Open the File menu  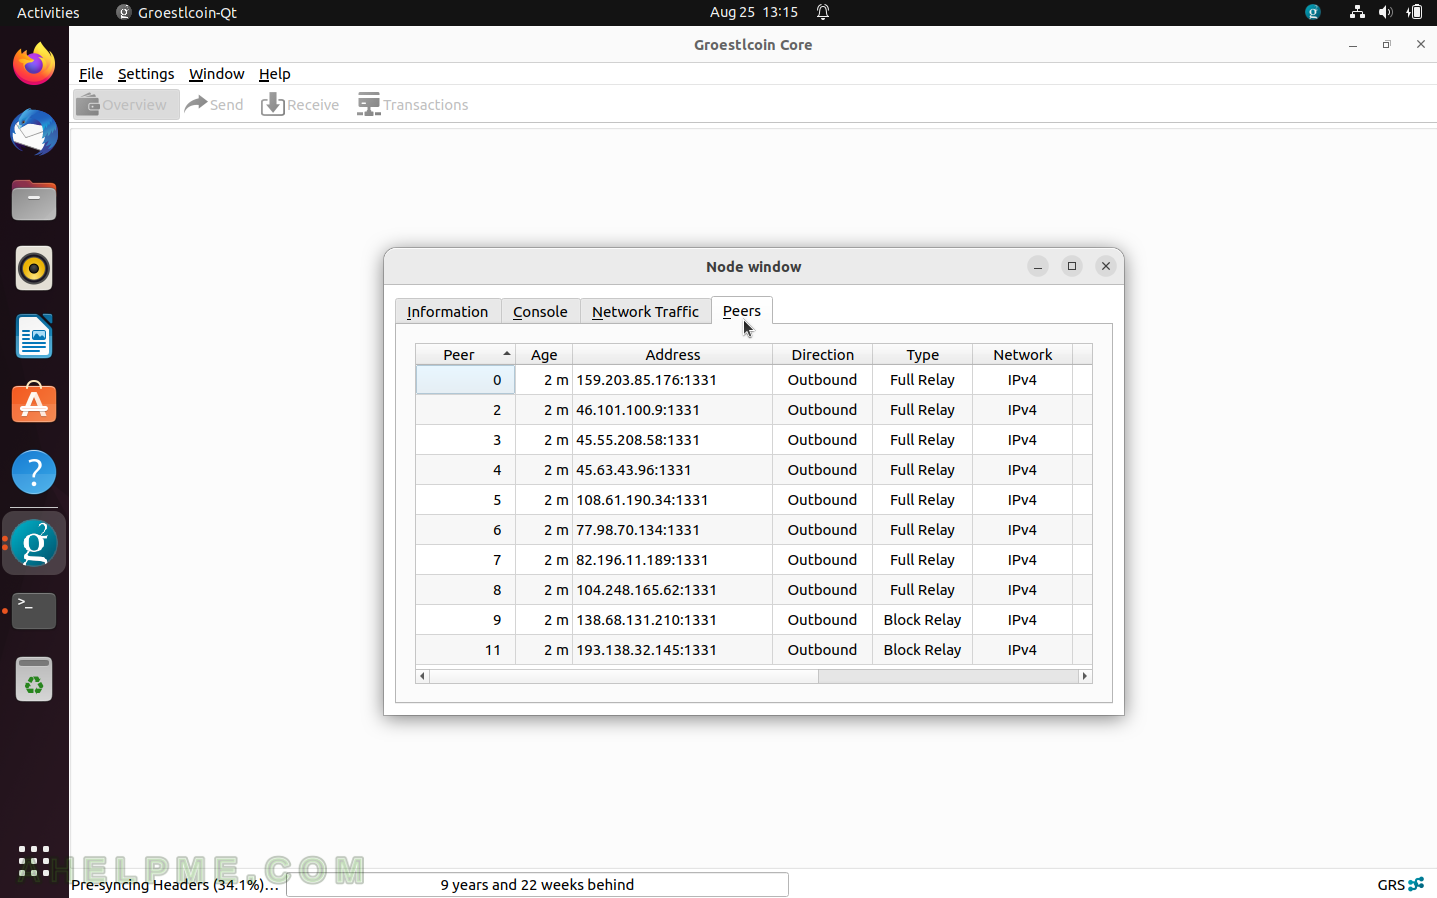(x=91, y=74)
